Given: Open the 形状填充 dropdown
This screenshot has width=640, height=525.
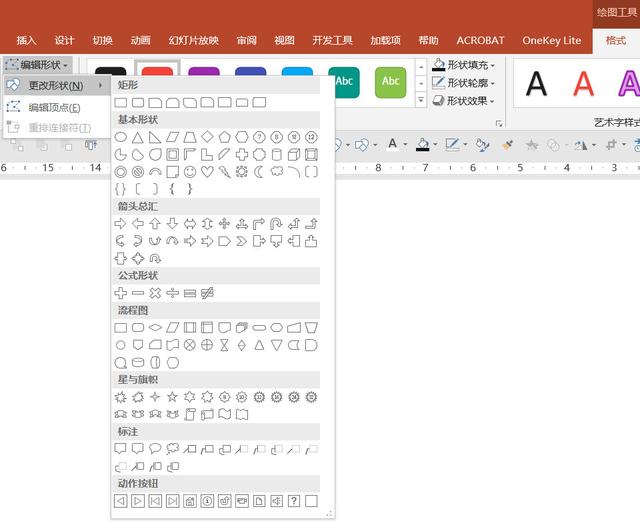Looking at the screenshot, I should pyautogui.click(x=463, y=65).
